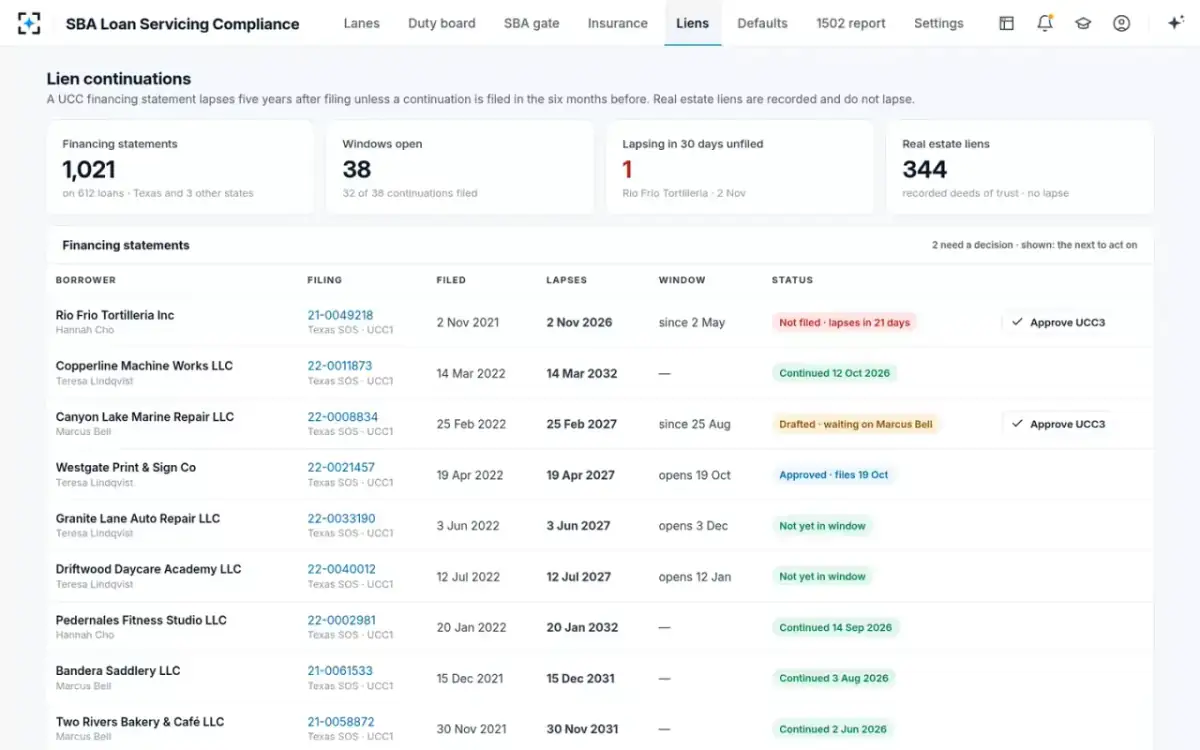Viewport: 1200px width, 750px height.
Task: Open filing 22-0011873
Action: pos(340,366)
